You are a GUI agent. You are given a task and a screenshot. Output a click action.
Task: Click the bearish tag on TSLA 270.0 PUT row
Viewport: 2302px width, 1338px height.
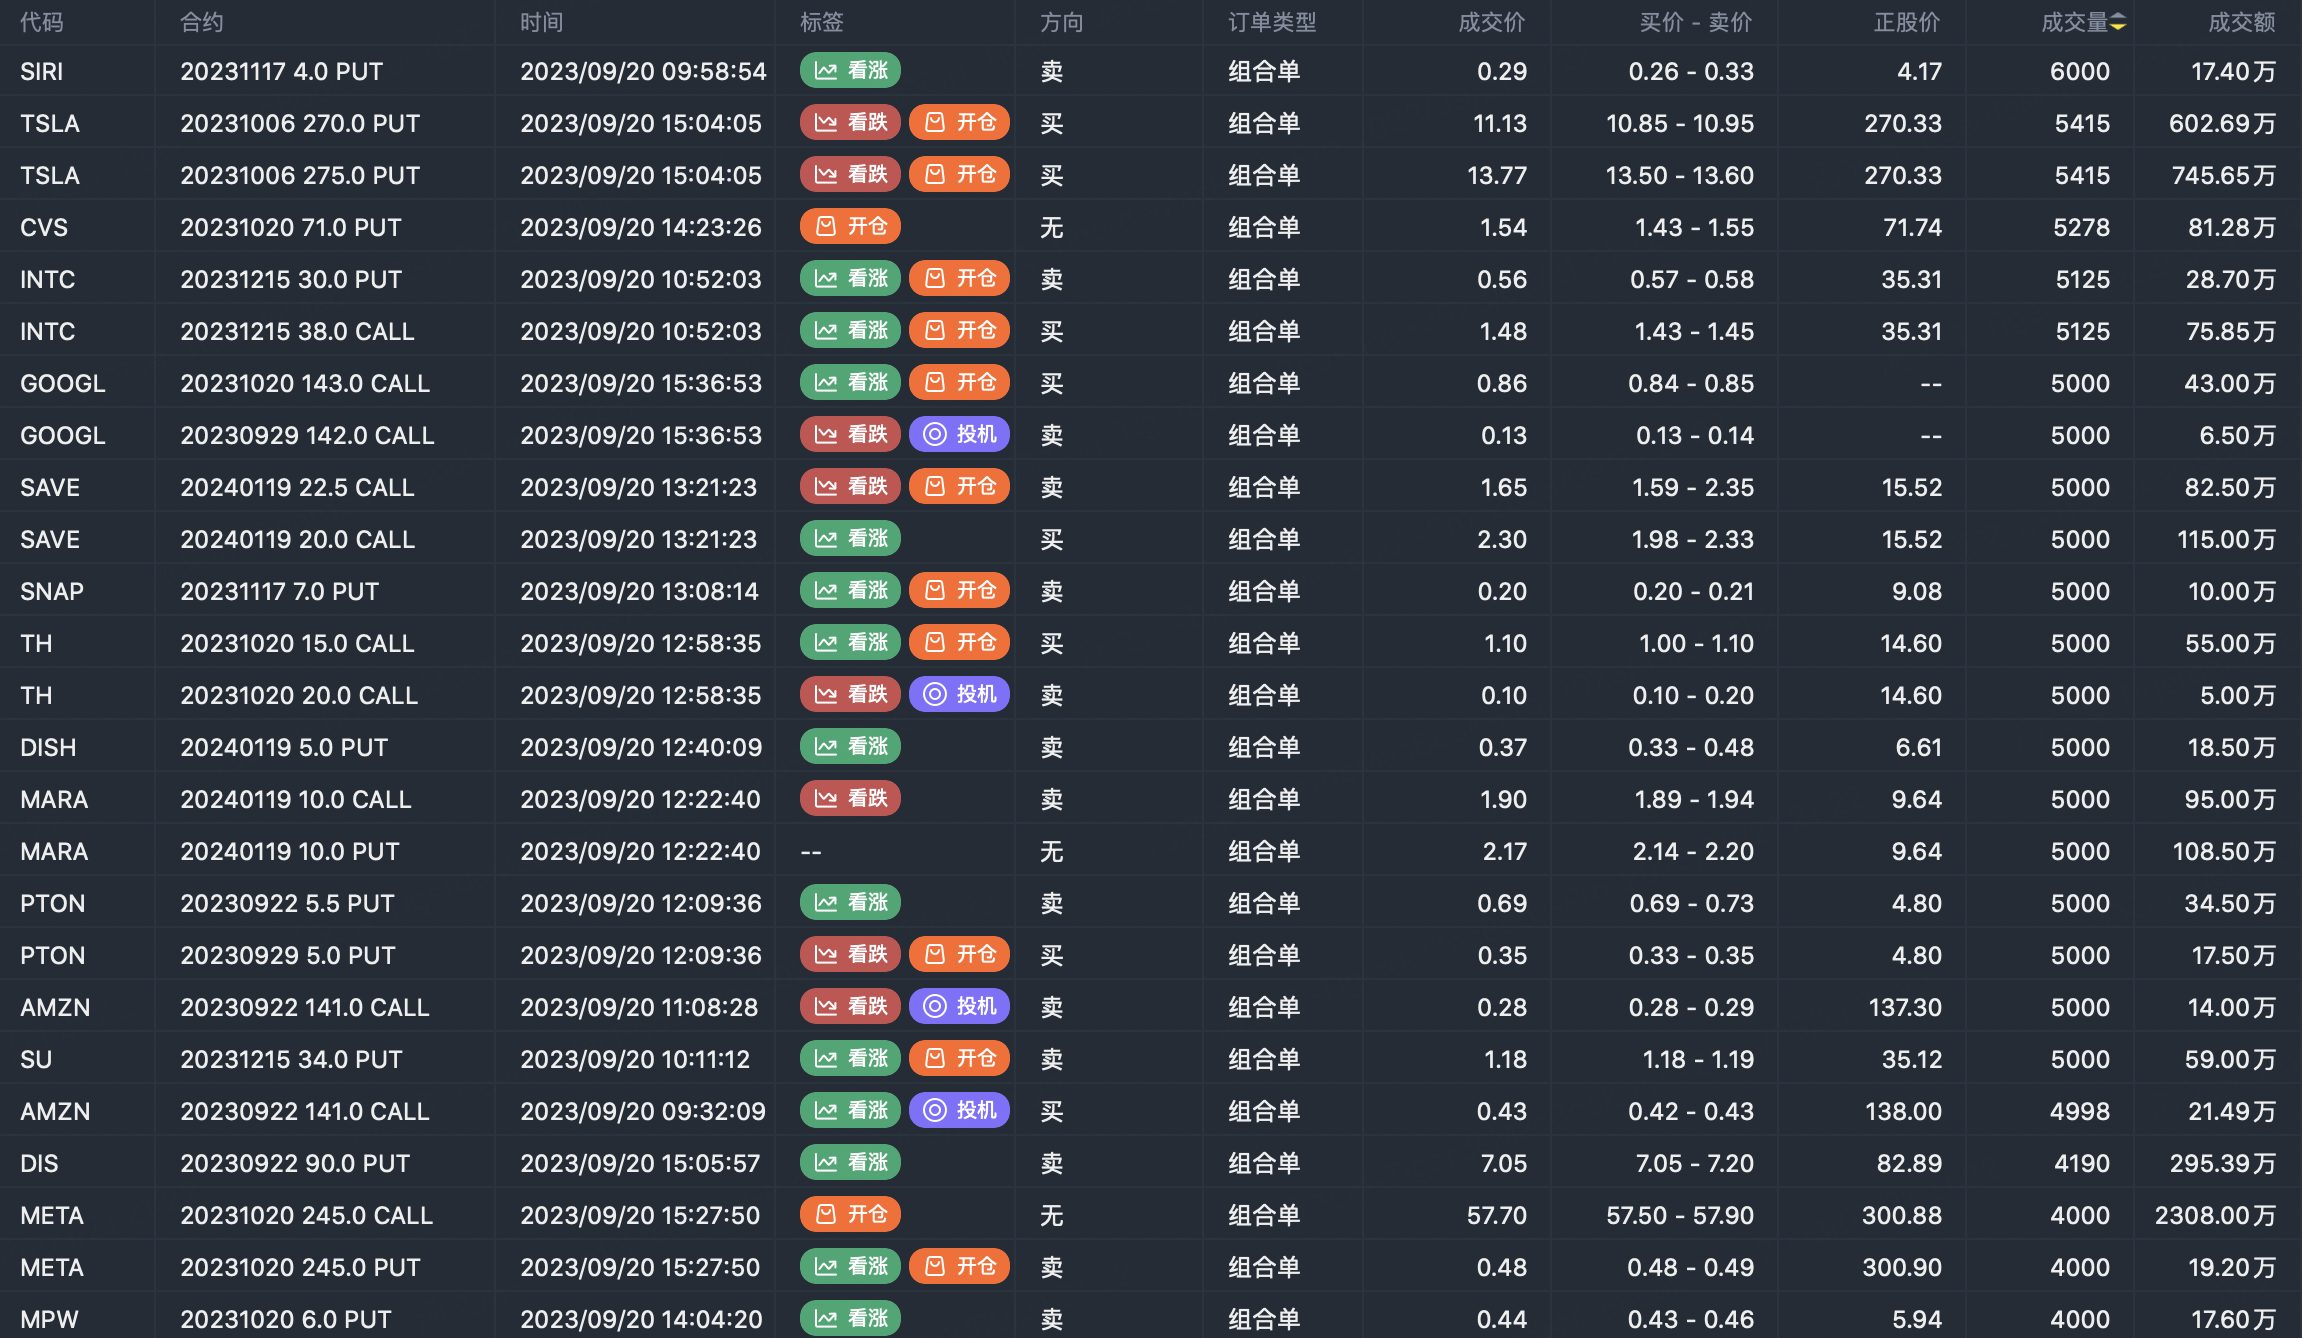(850, 123)
